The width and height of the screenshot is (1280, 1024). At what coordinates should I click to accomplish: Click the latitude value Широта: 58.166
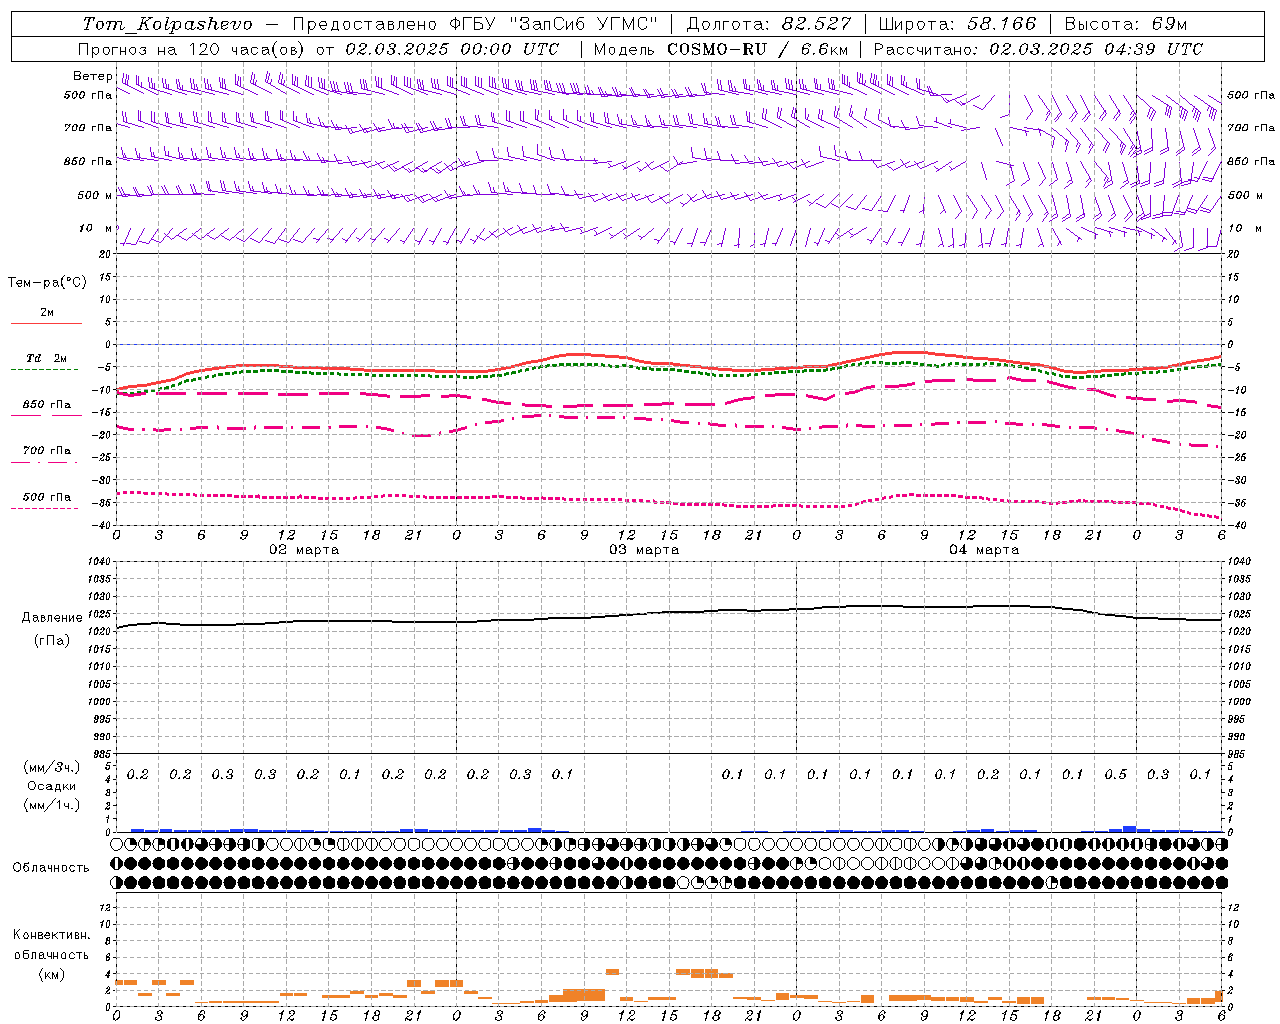click(x=958, y=23)
